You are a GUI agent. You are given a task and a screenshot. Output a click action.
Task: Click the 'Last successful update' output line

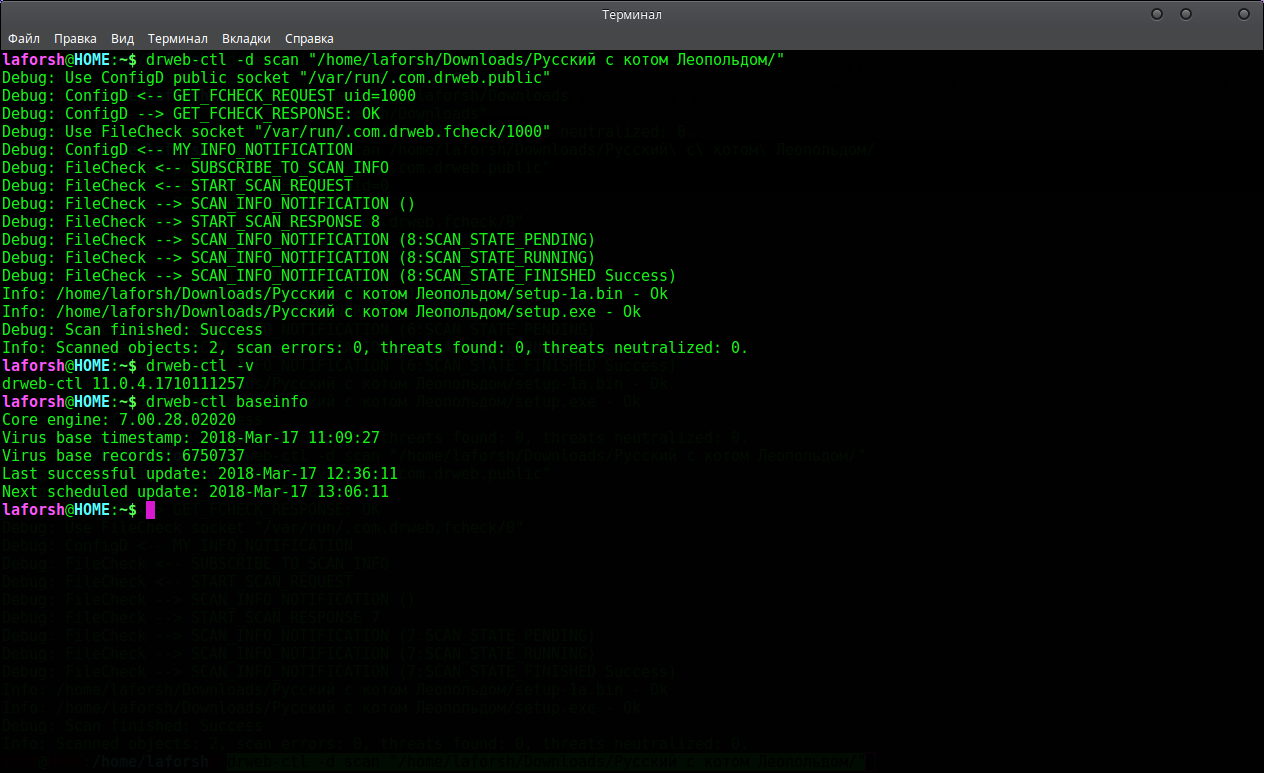(x=200, y=474)
